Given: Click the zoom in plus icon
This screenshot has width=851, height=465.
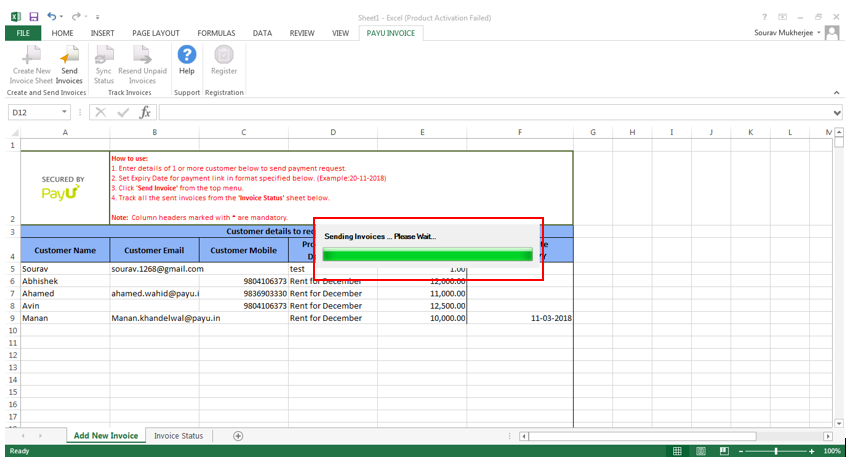Looking at the screenshot, I should click(812, 451).
